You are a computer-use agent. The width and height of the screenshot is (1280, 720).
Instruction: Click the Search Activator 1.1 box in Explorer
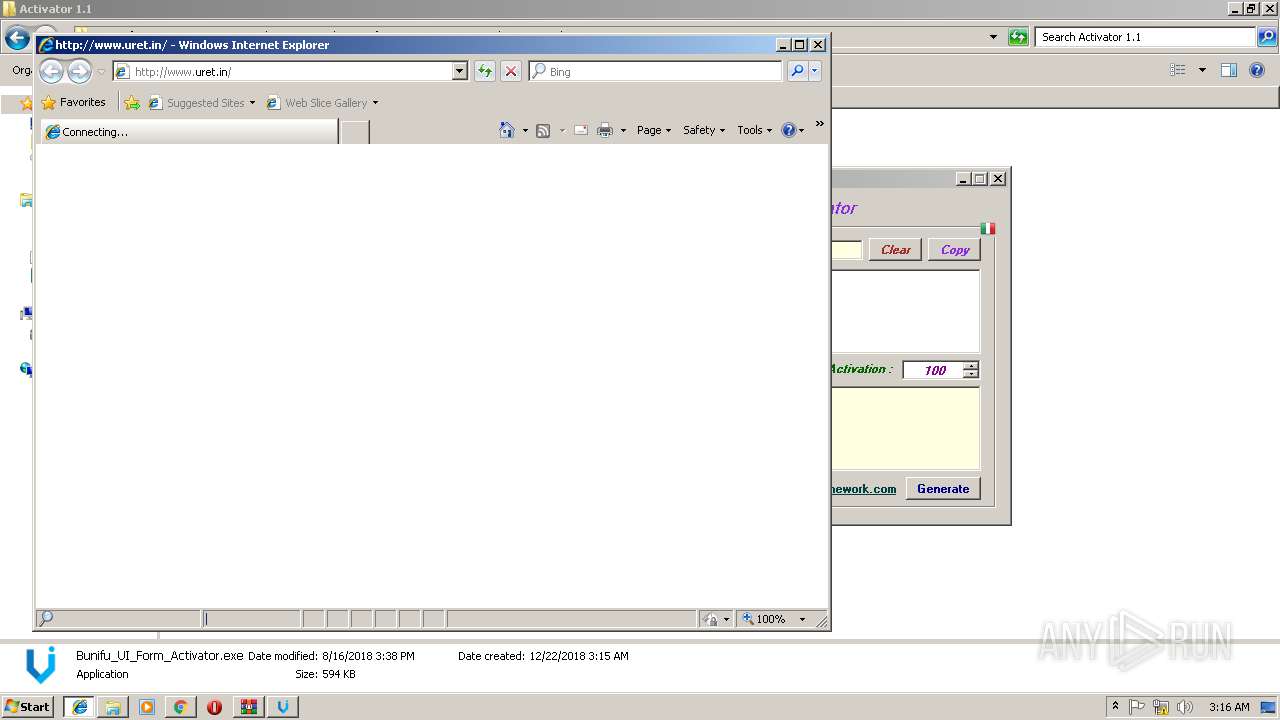click(1146, 37)
